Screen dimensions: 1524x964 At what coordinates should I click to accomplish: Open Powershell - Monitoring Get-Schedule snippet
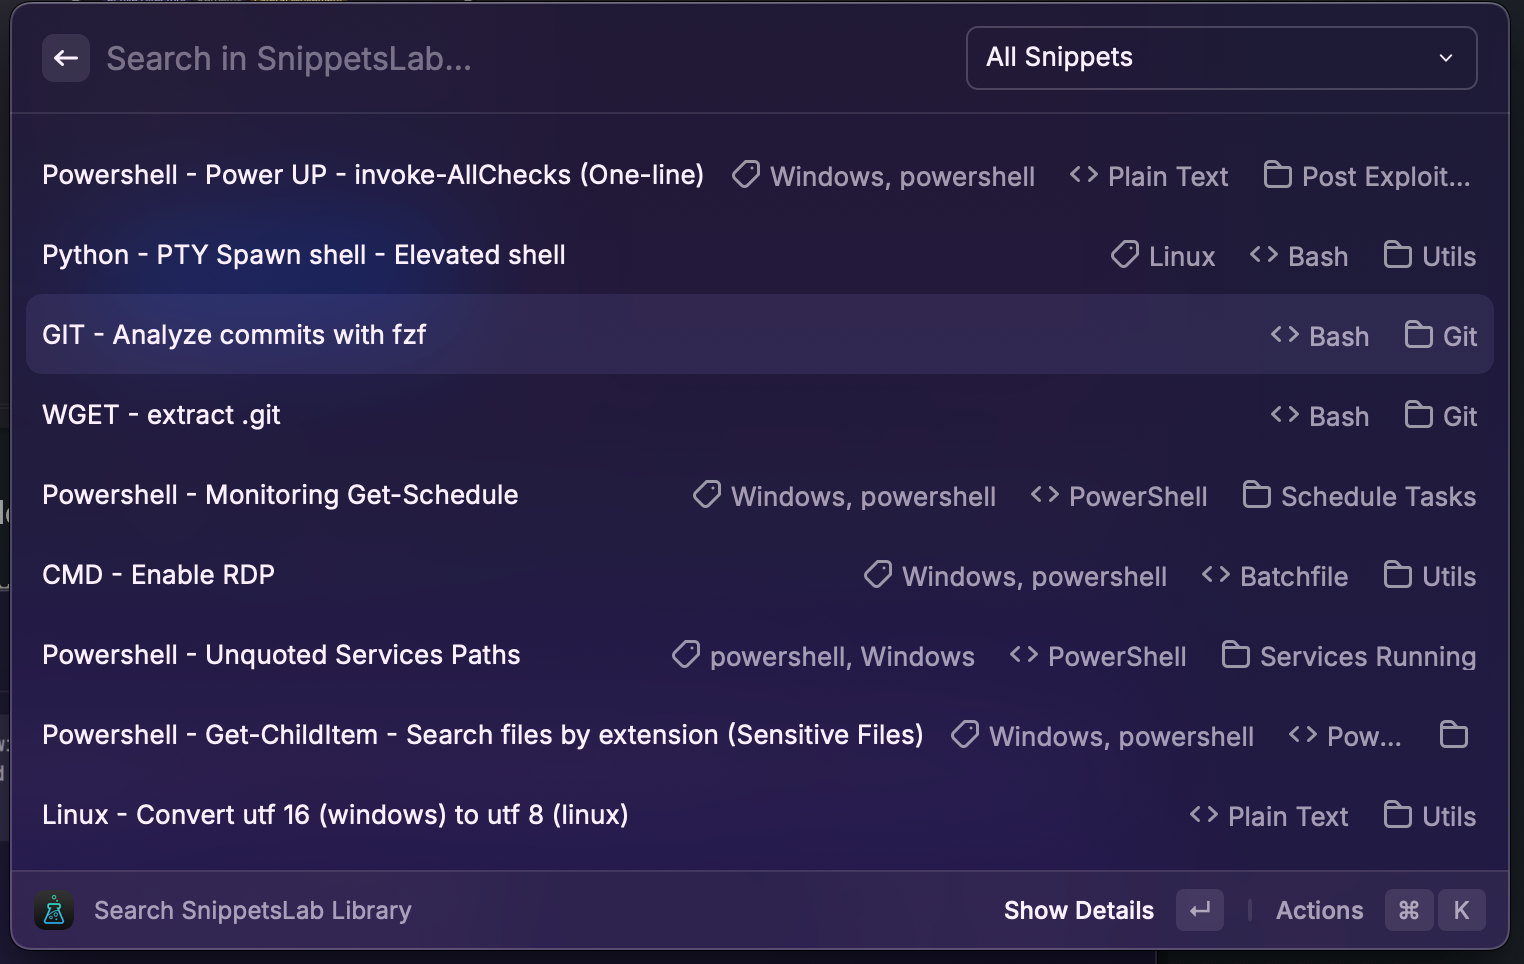coord(280,495)
